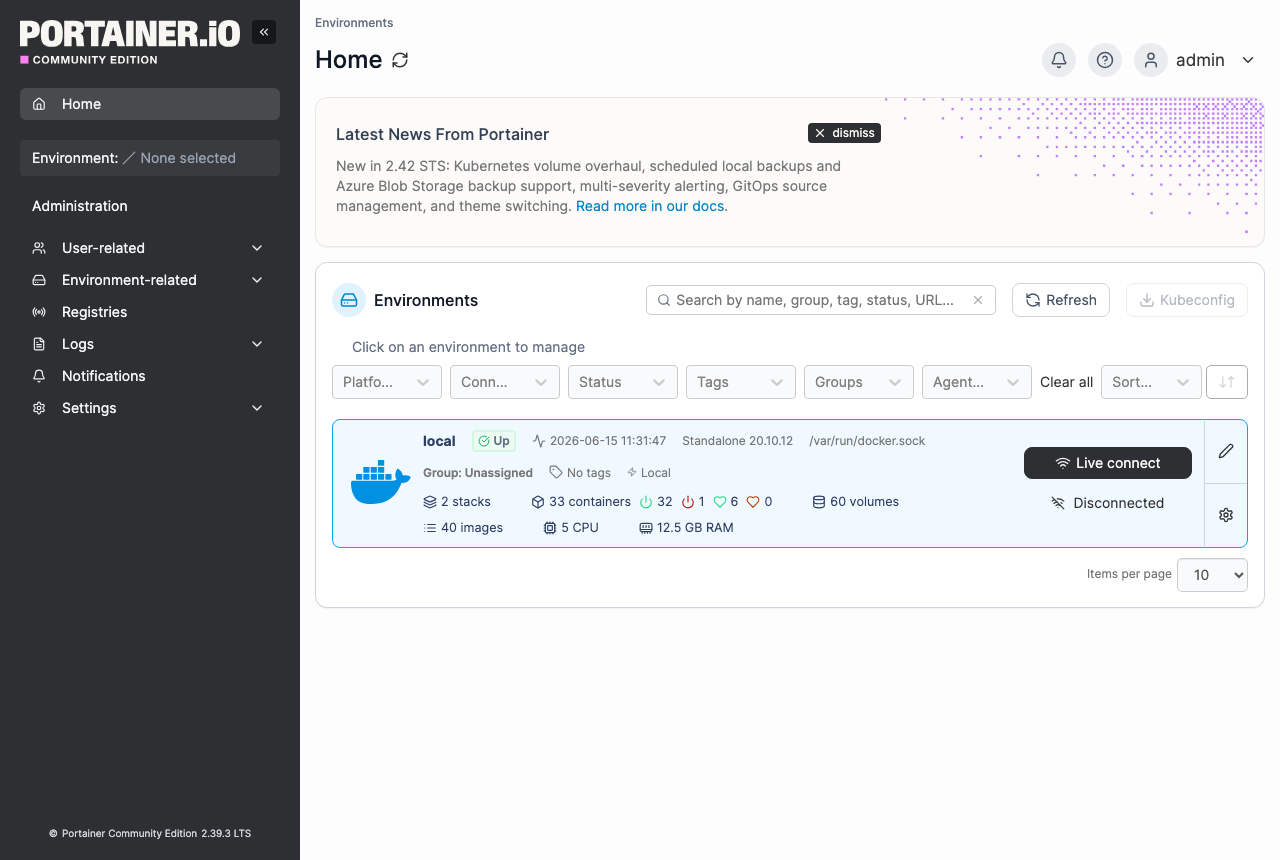Click the Environments breadcrumb link
Viewport: 1280px width, 860px height.
pyautogui.click(x=354, y=23)
